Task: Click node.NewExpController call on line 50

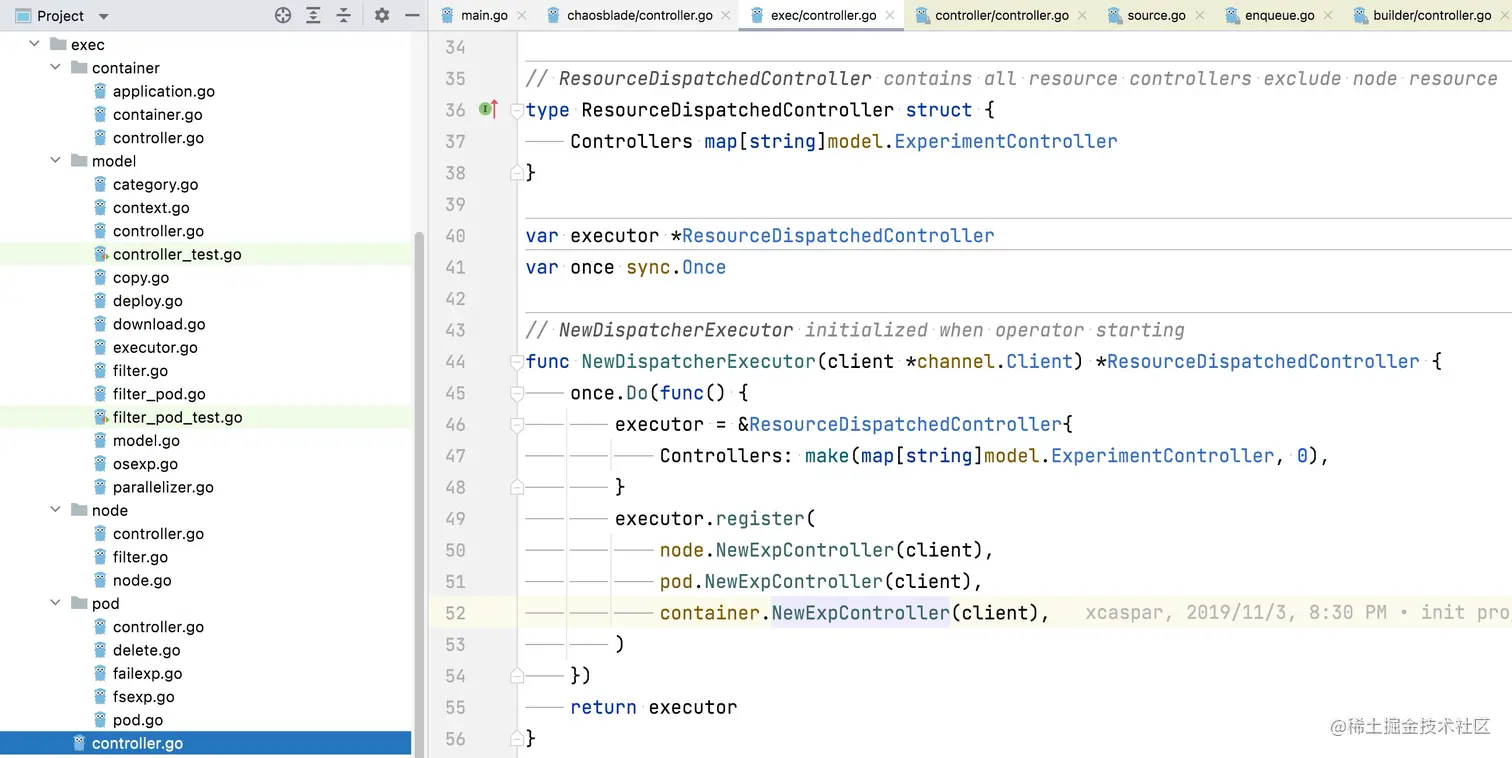Action: [826, 550]
